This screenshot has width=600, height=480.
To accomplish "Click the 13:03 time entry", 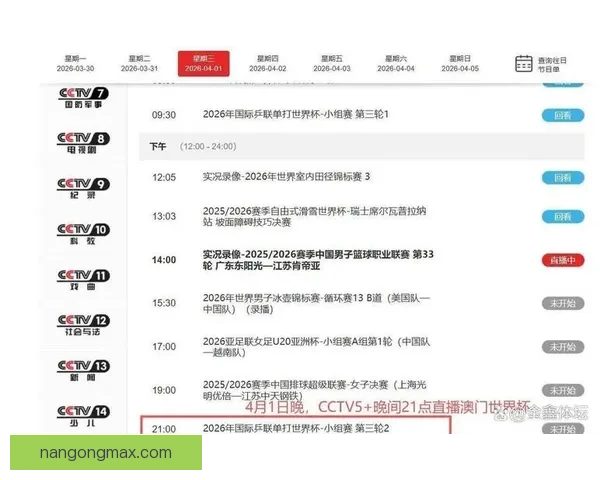I will [164, 216].
